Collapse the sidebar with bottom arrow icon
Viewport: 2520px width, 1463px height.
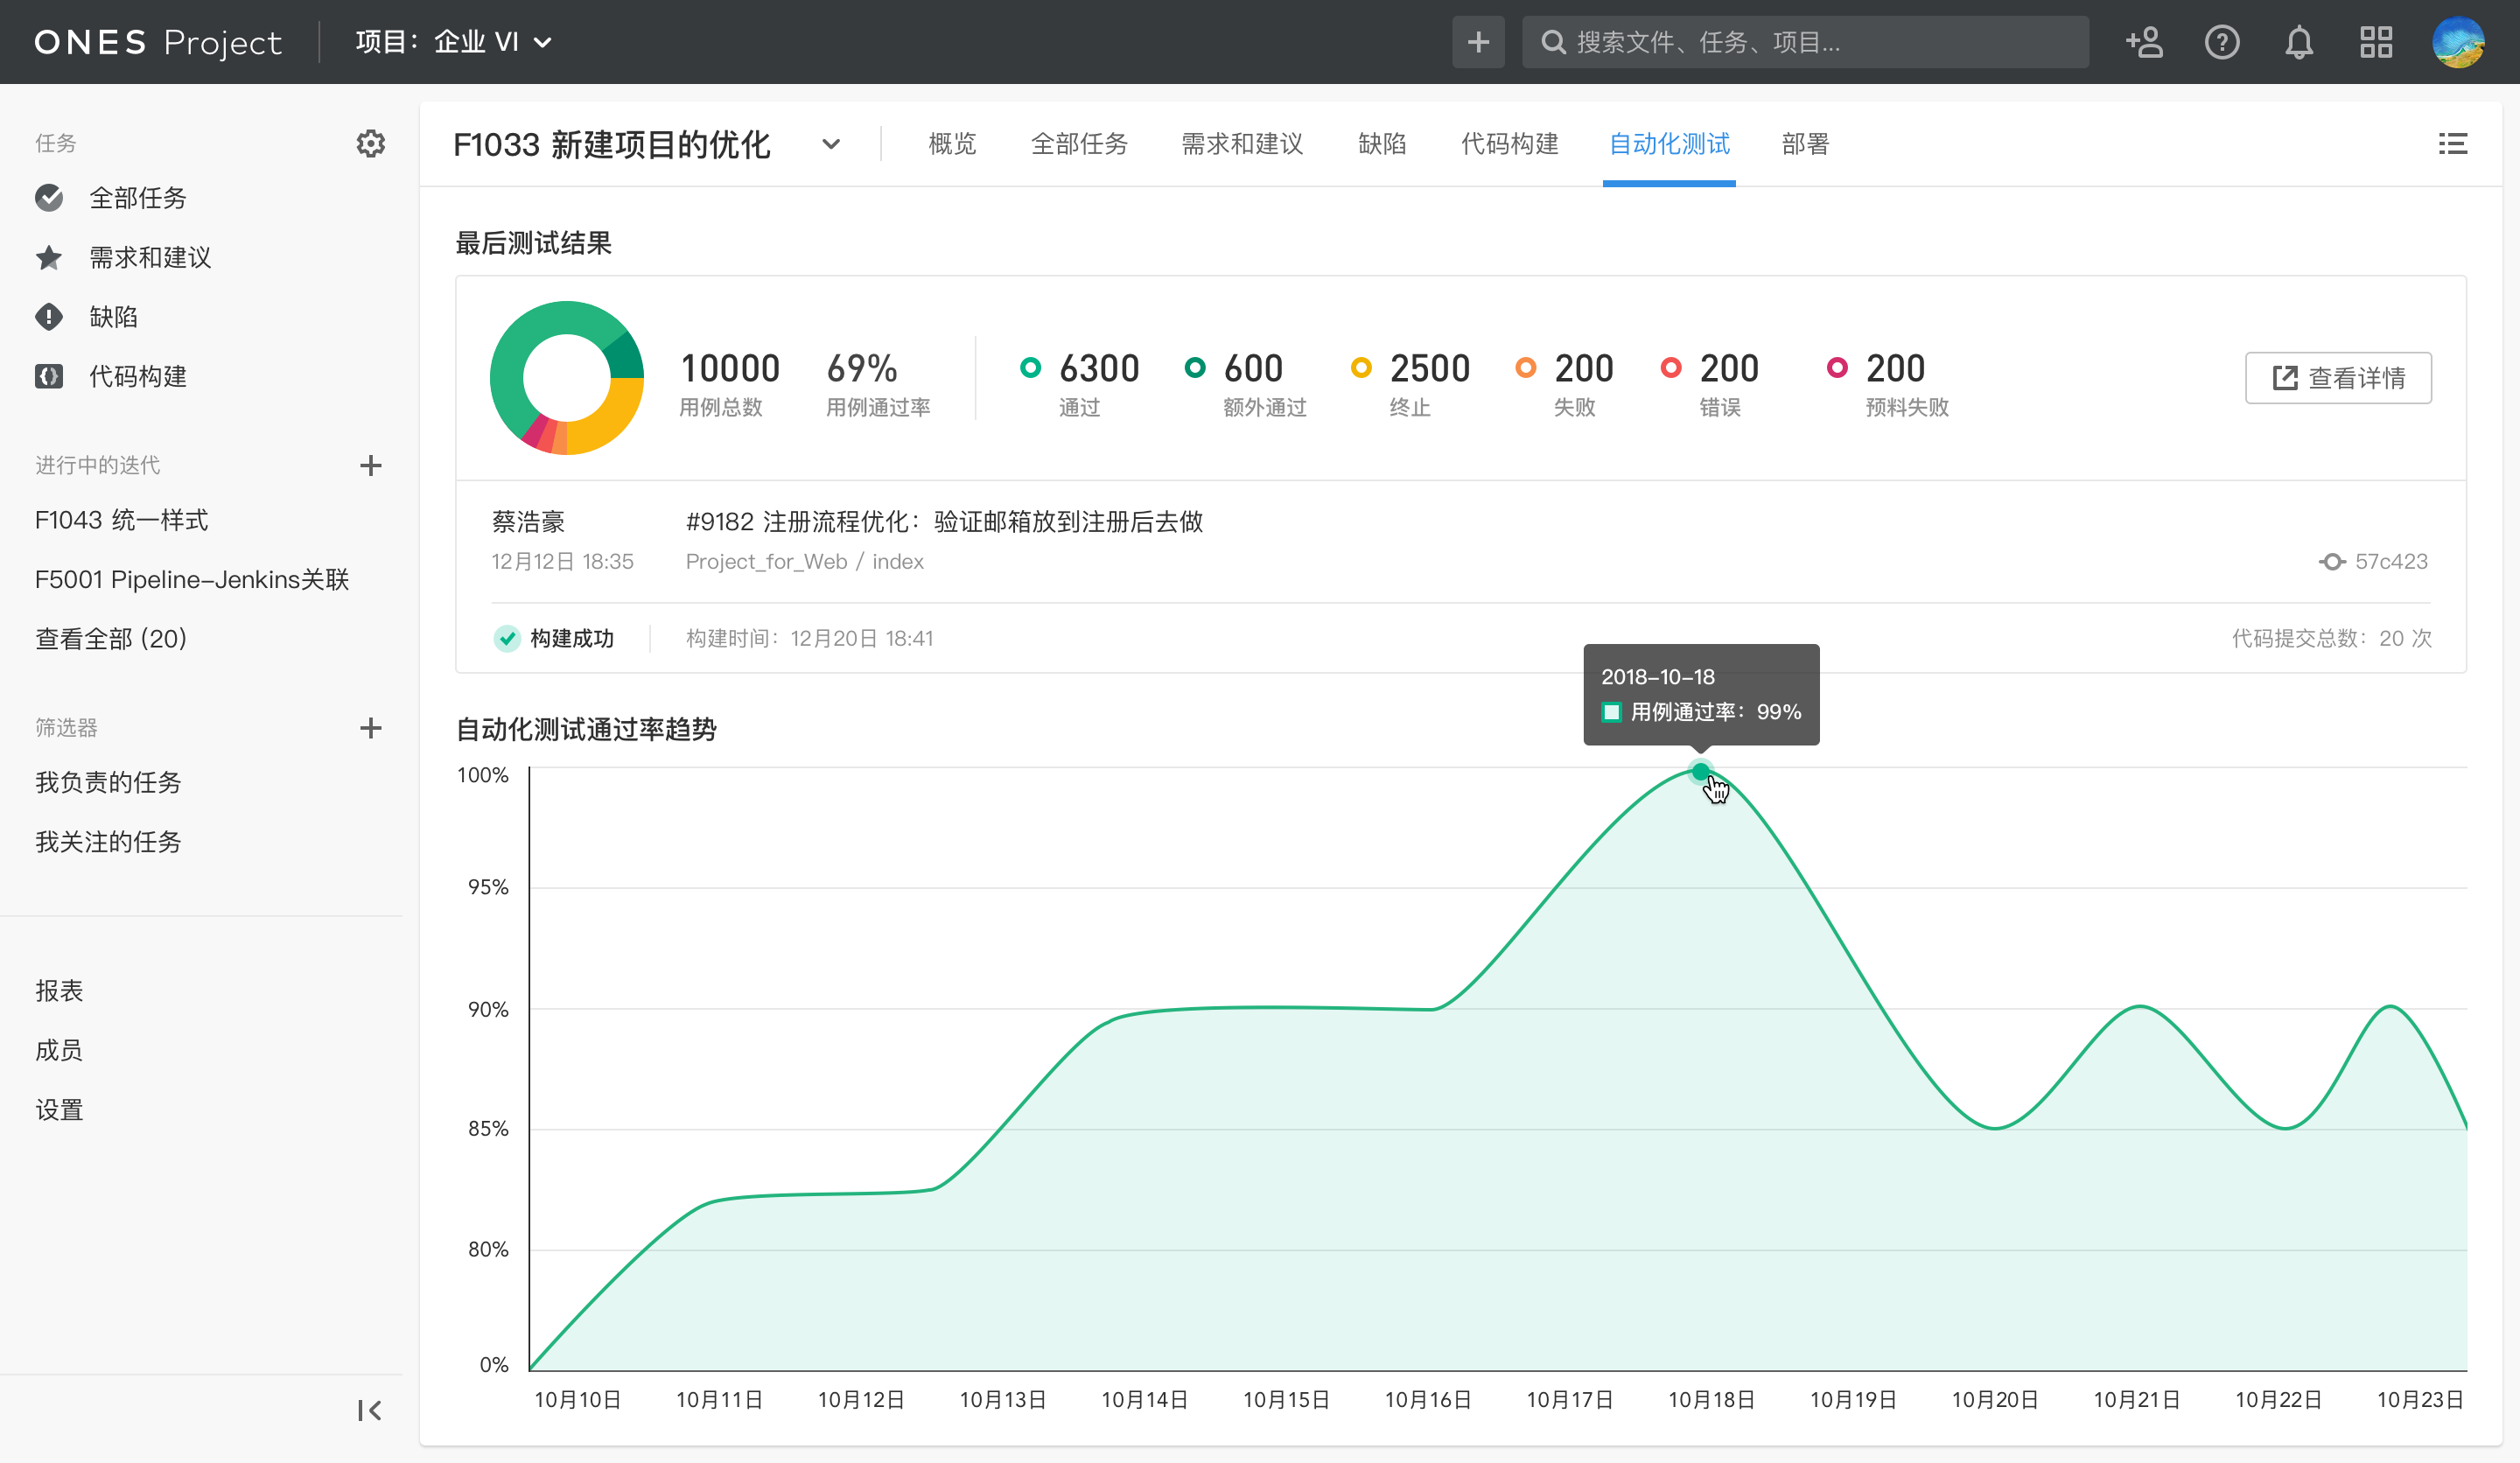[x=369, y=1410]
